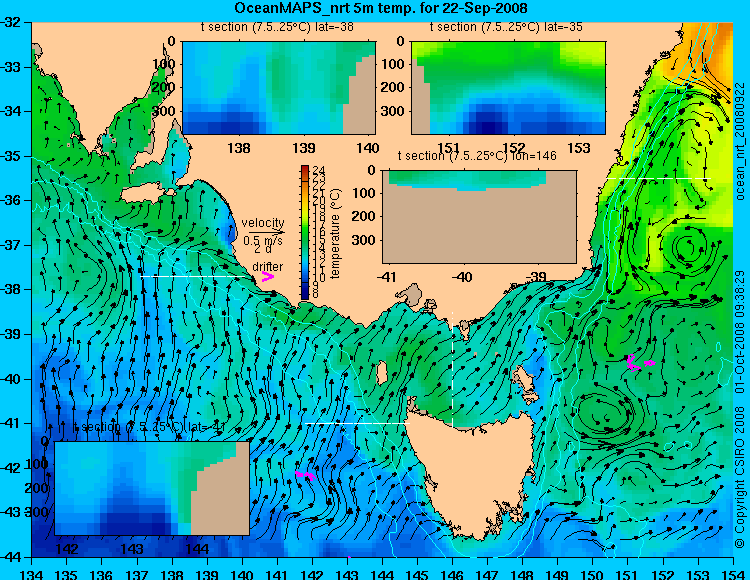Click the vertical temperature color bar
The image size is (750, 580).
pyautogui.click(x=305, y=232)
